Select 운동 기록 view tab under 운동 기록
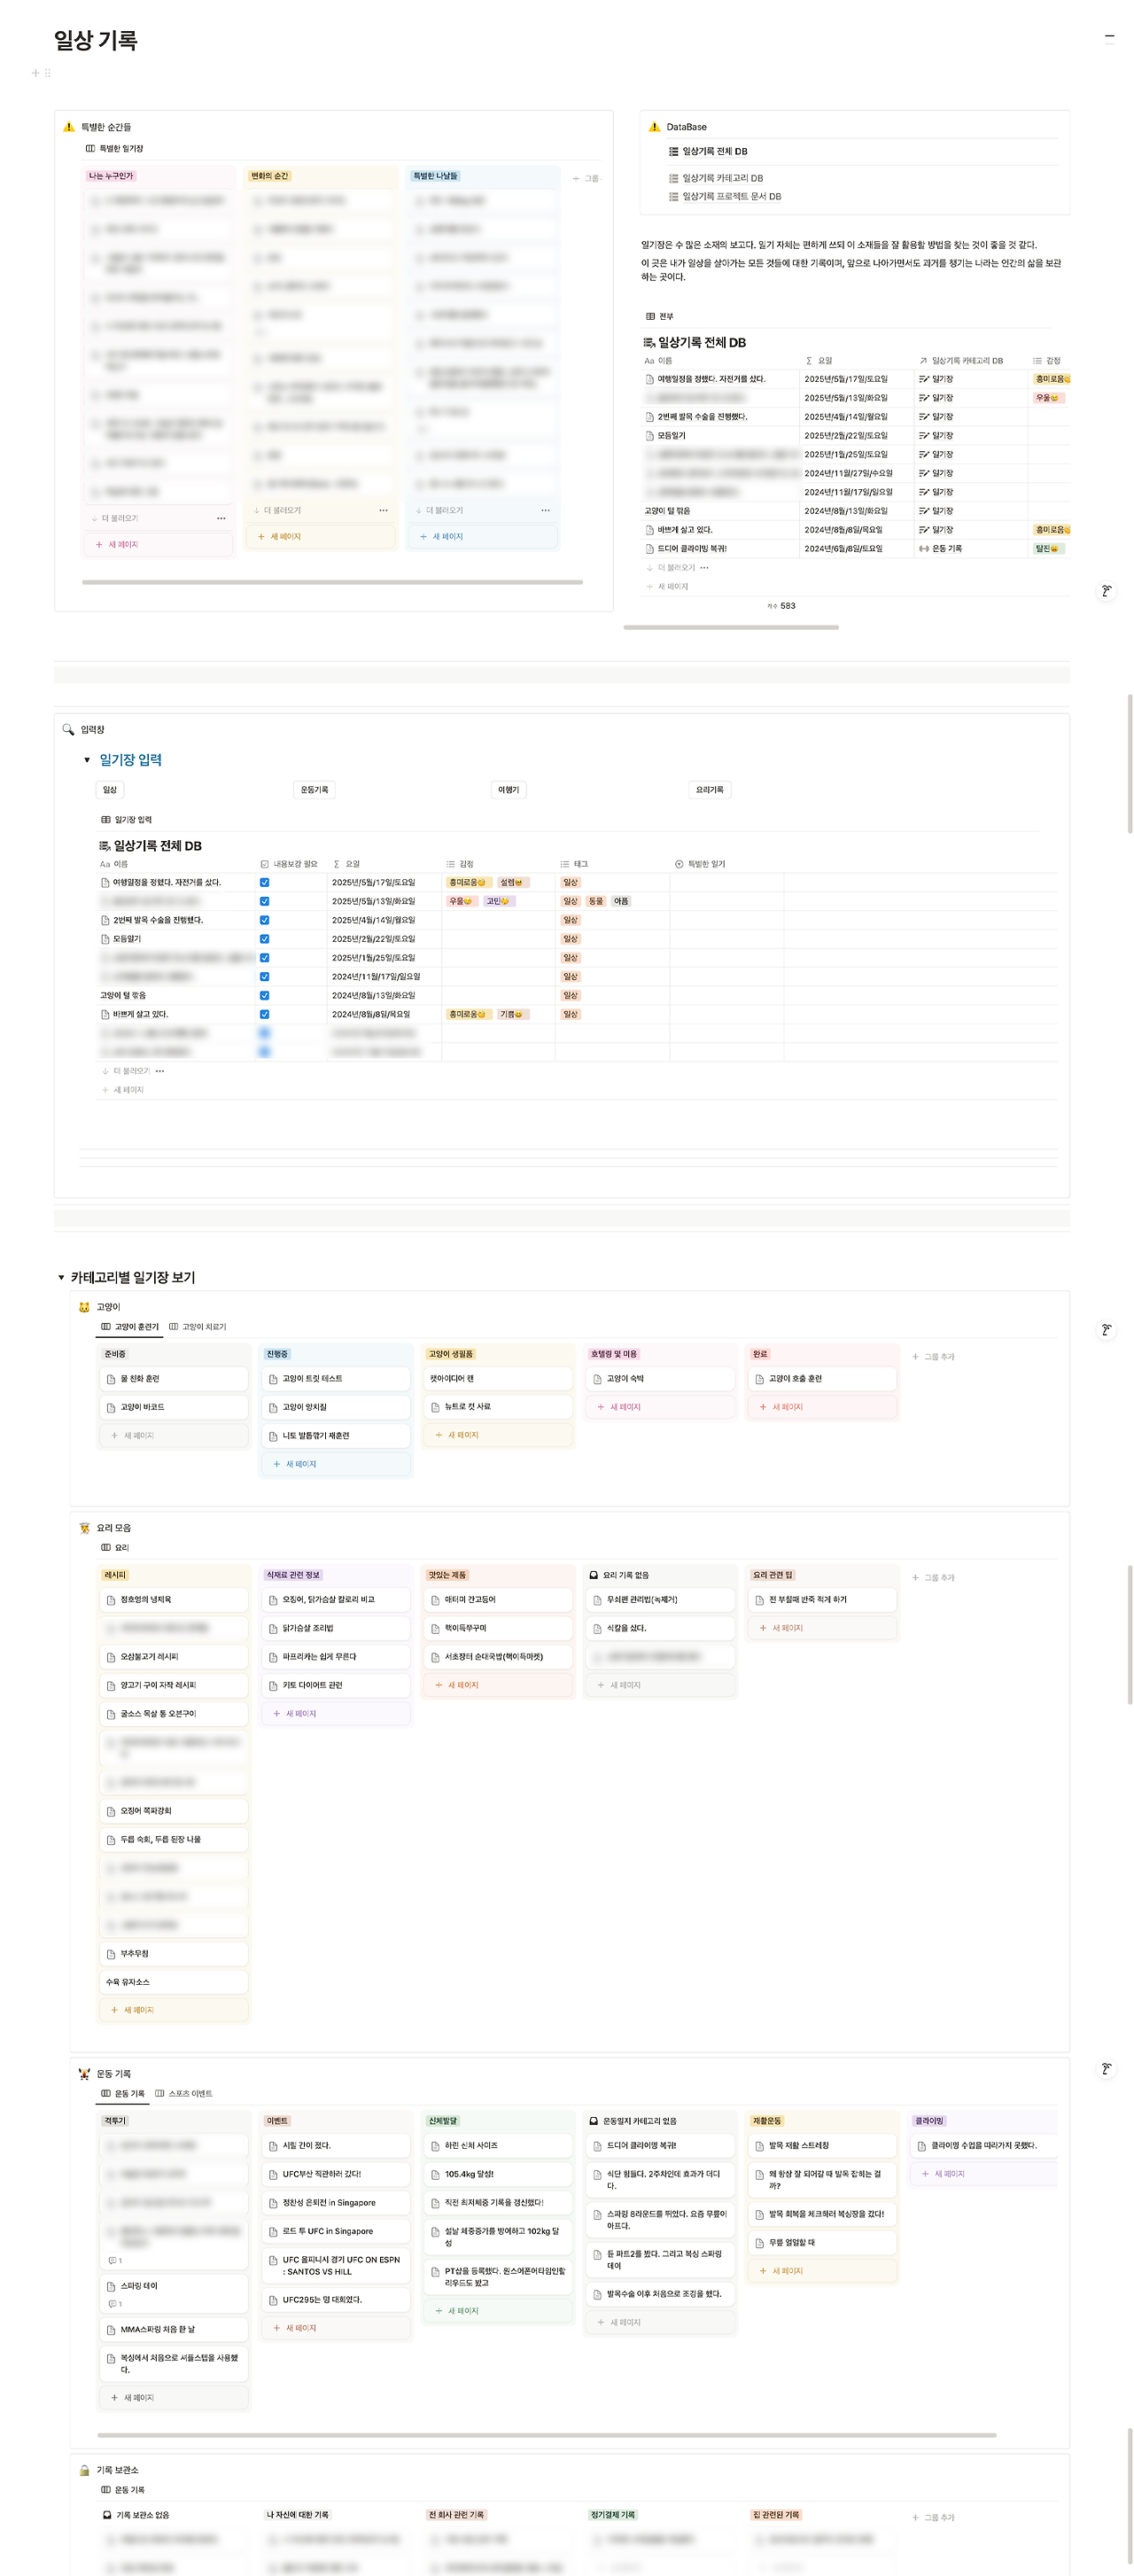 [x=122, y=2093]
